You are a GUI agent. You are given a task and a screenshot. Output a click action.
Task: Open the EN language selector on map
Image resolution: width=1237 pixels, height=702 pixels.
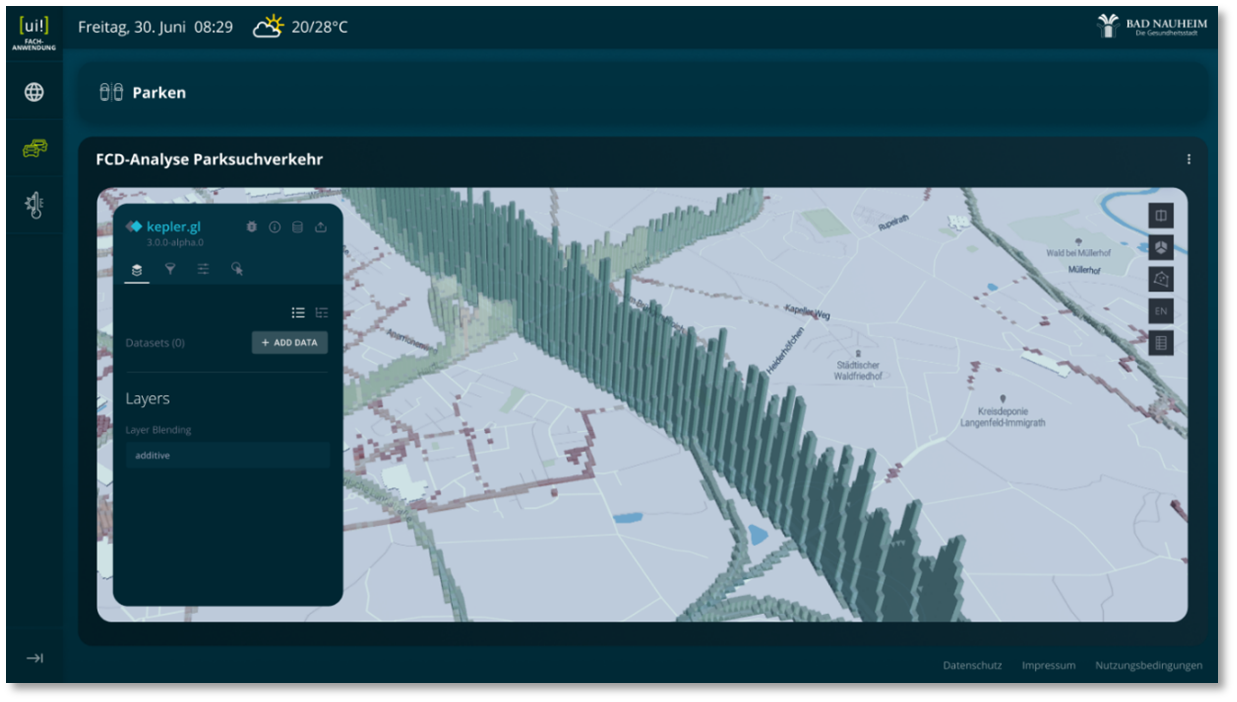[1160, 311]
